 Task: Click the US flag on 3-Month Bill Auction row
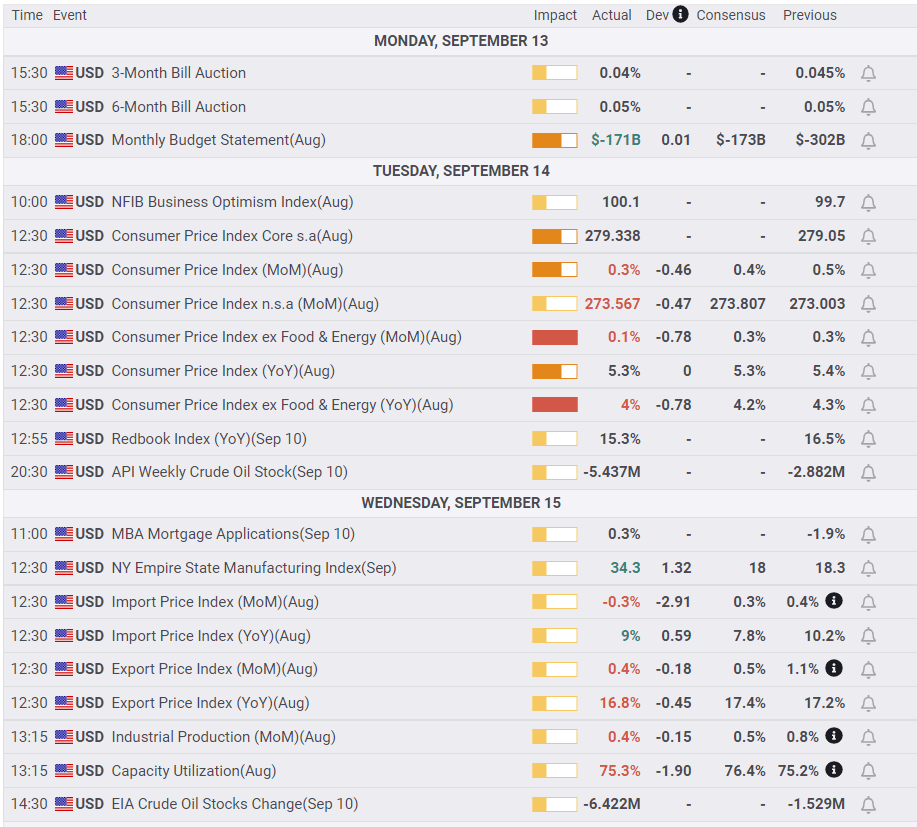click(x=64, y=73)
